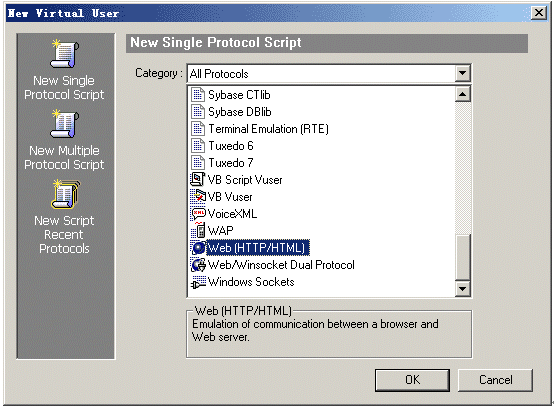Open the All Protocols combo box
The image size is (554, 410).
pos(329,74)
